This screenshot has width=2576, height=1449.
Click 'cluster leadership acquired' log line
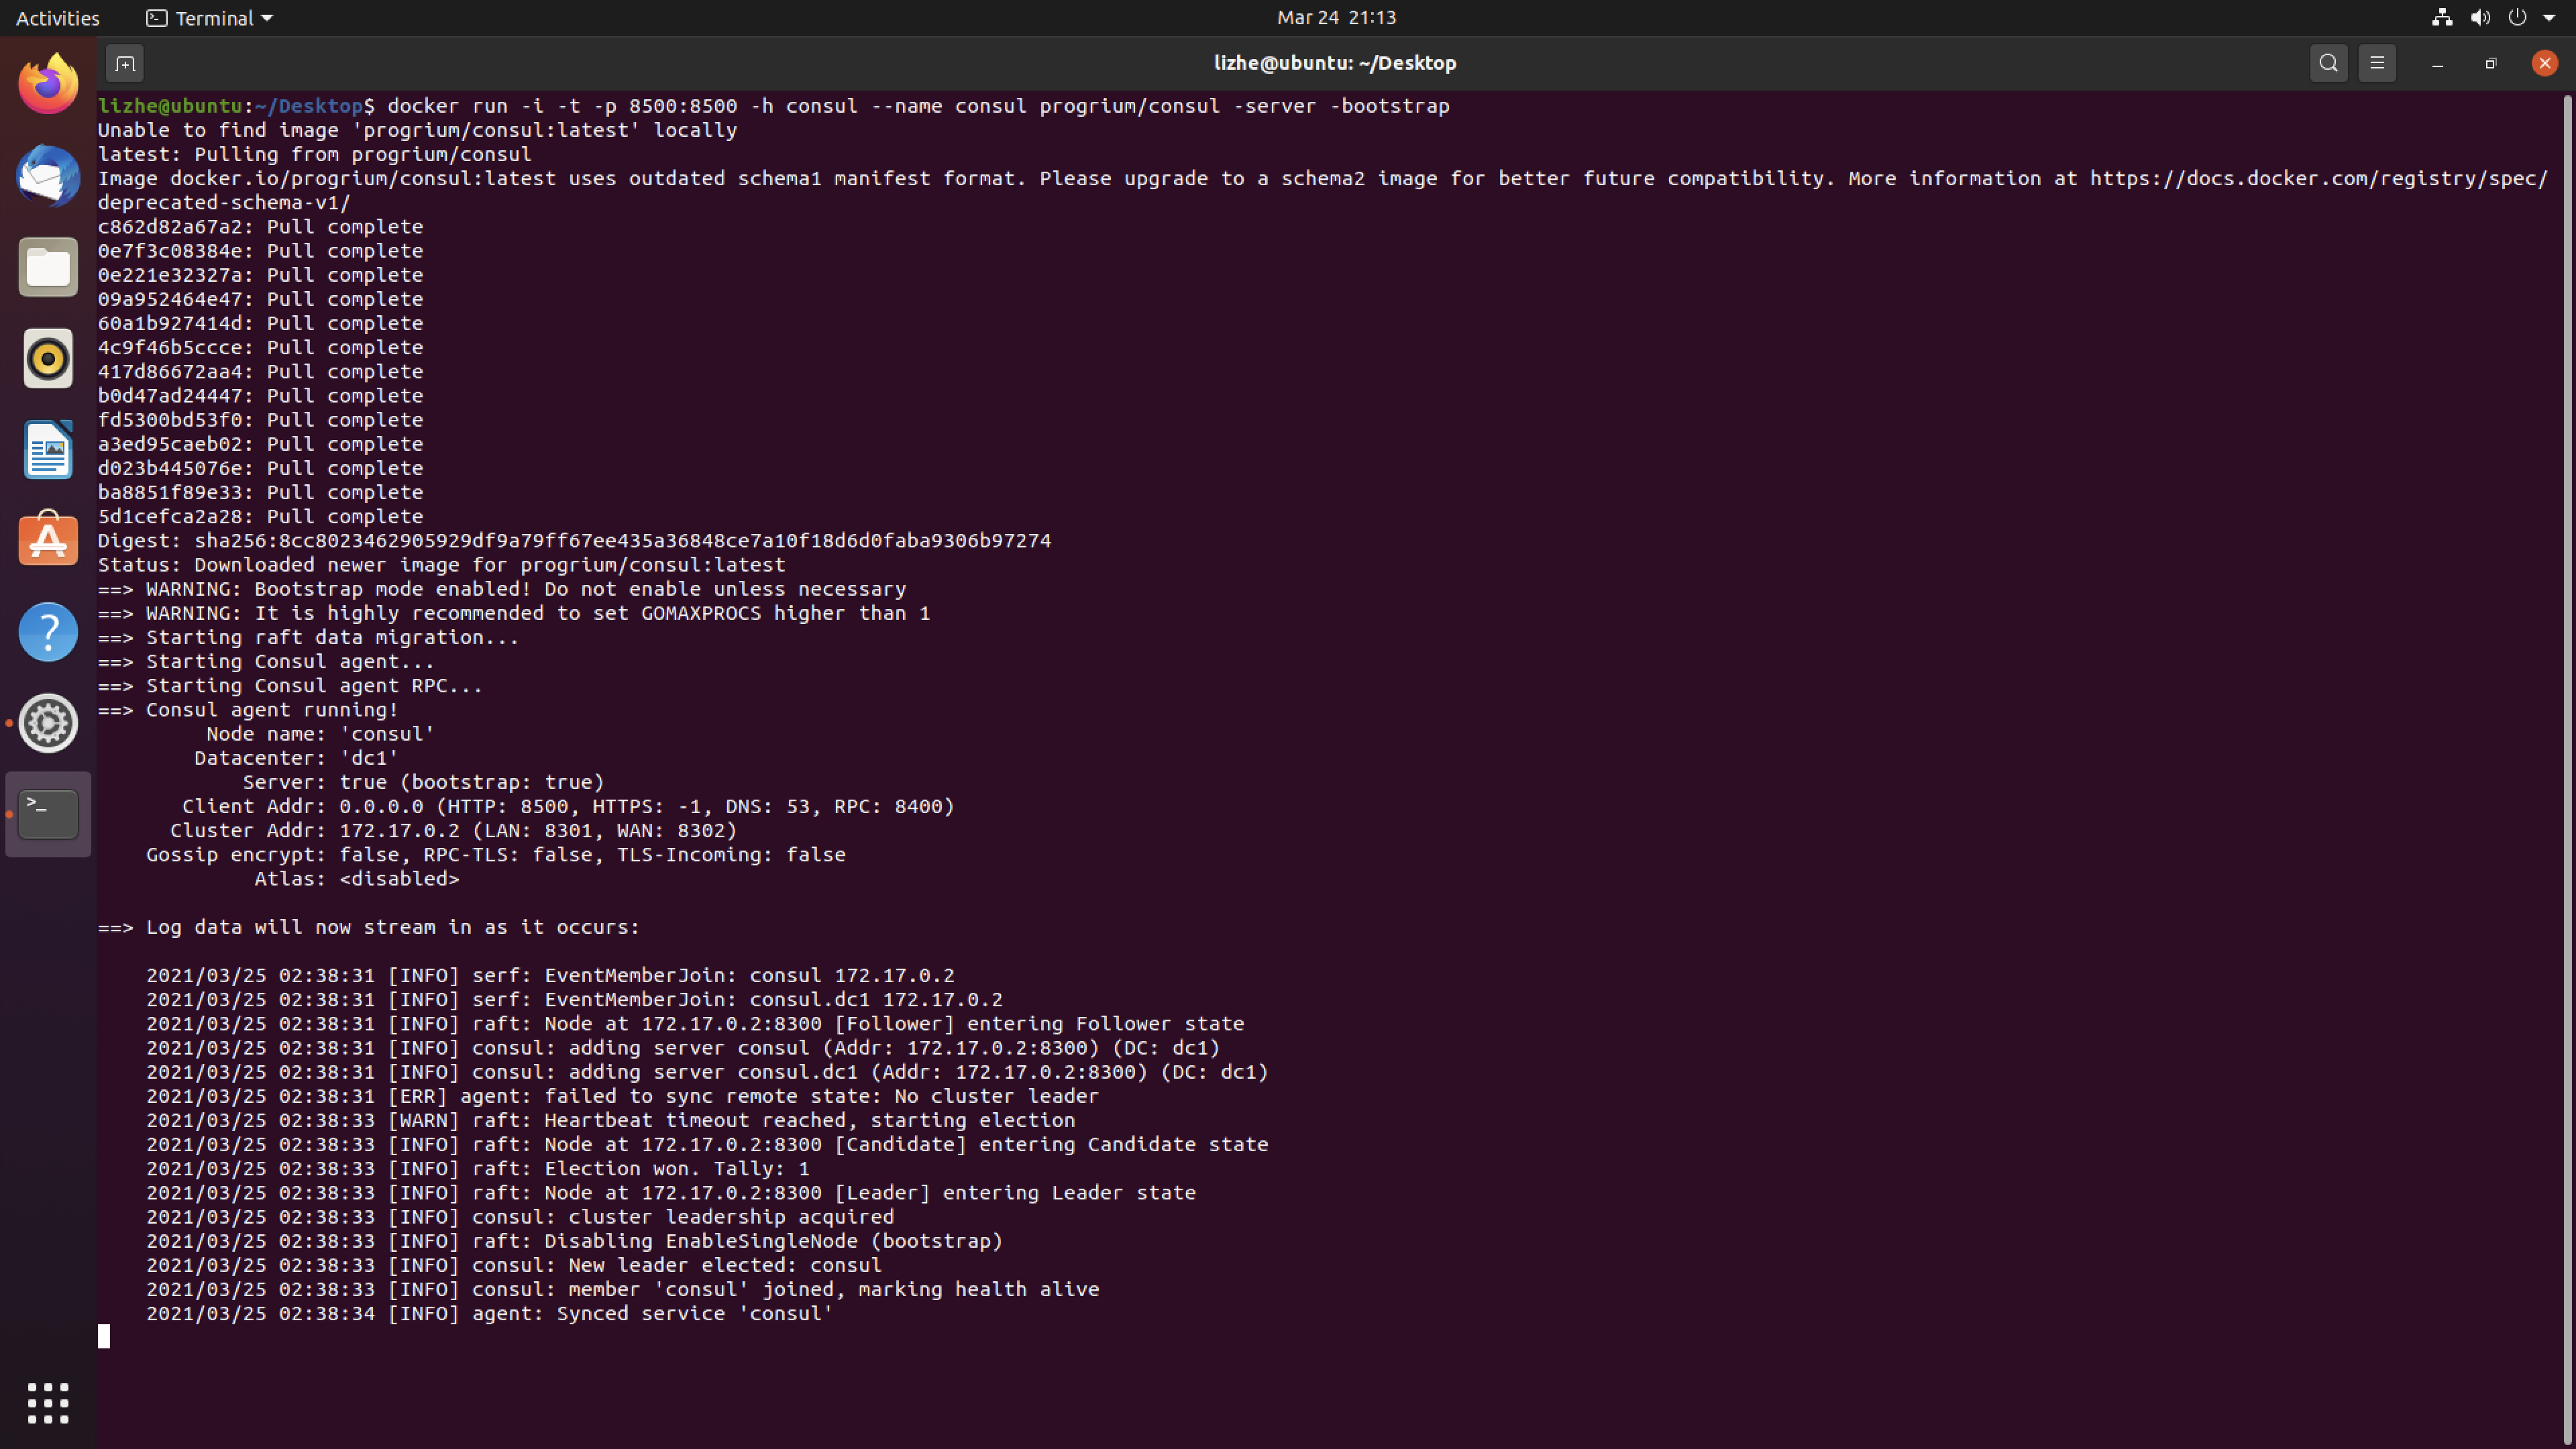(x=520, y=1216)
